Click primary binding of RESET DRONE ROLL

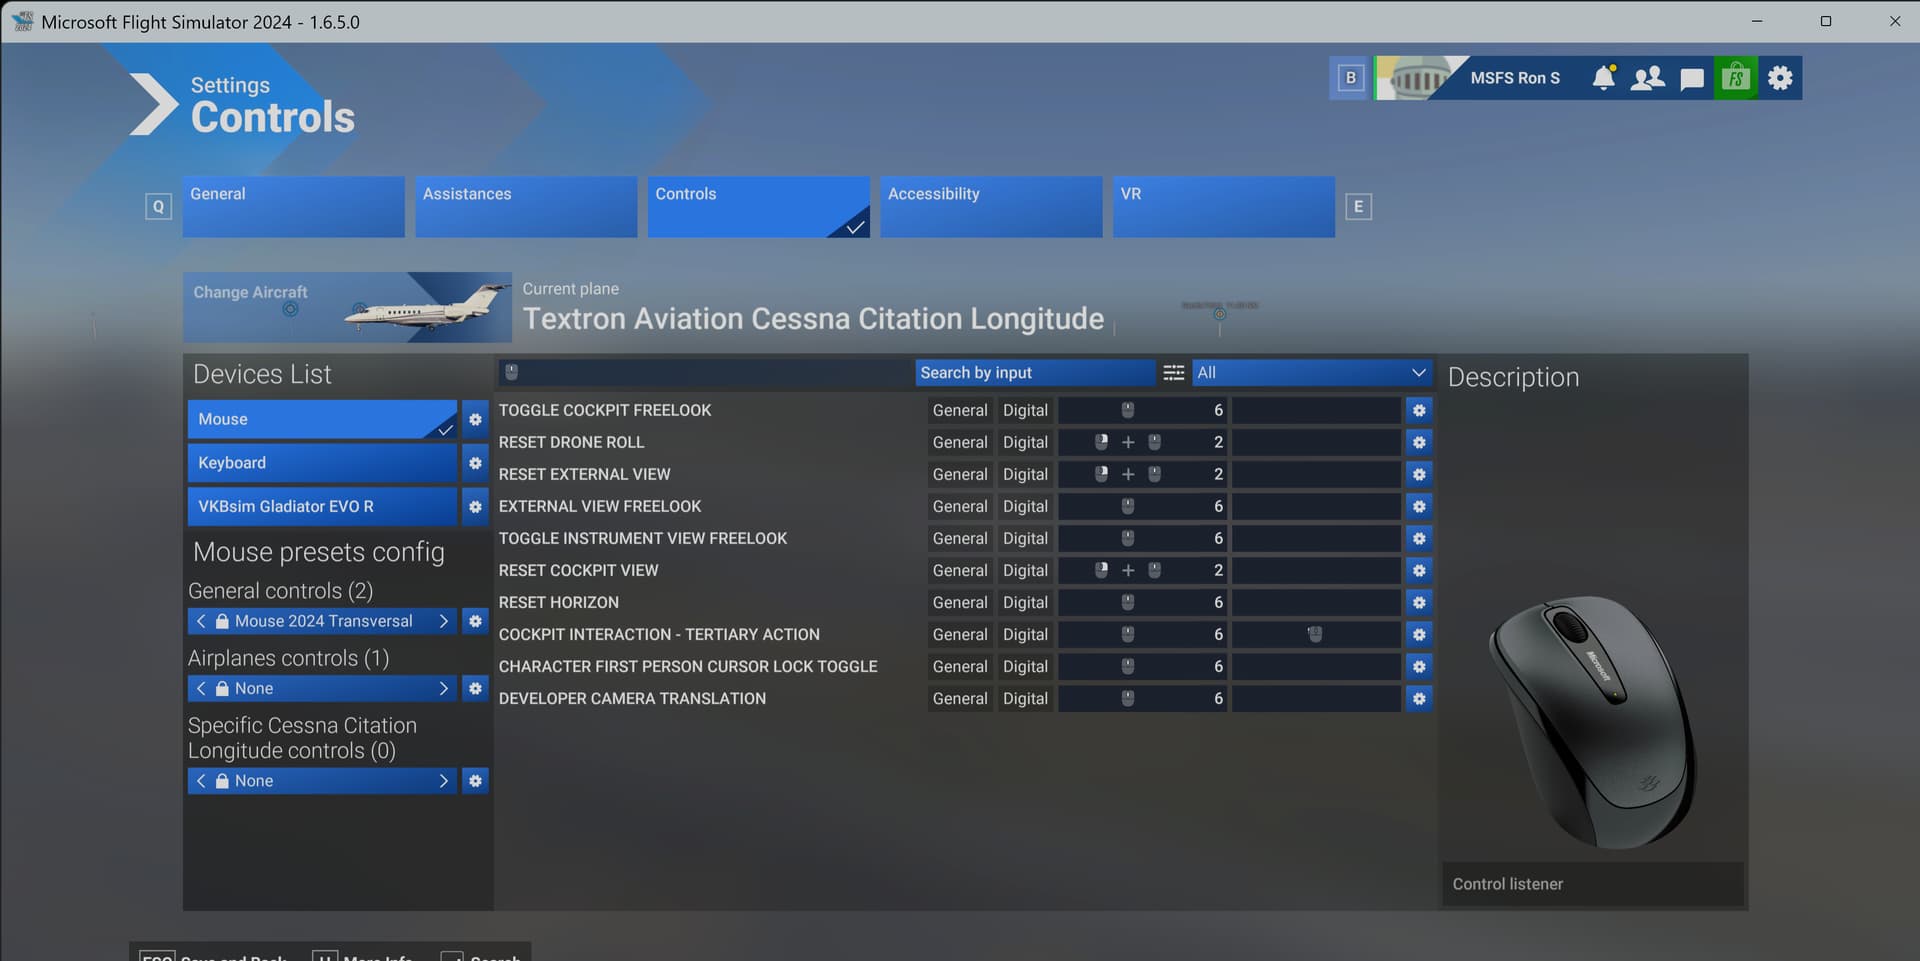(x=1143, y=442)
